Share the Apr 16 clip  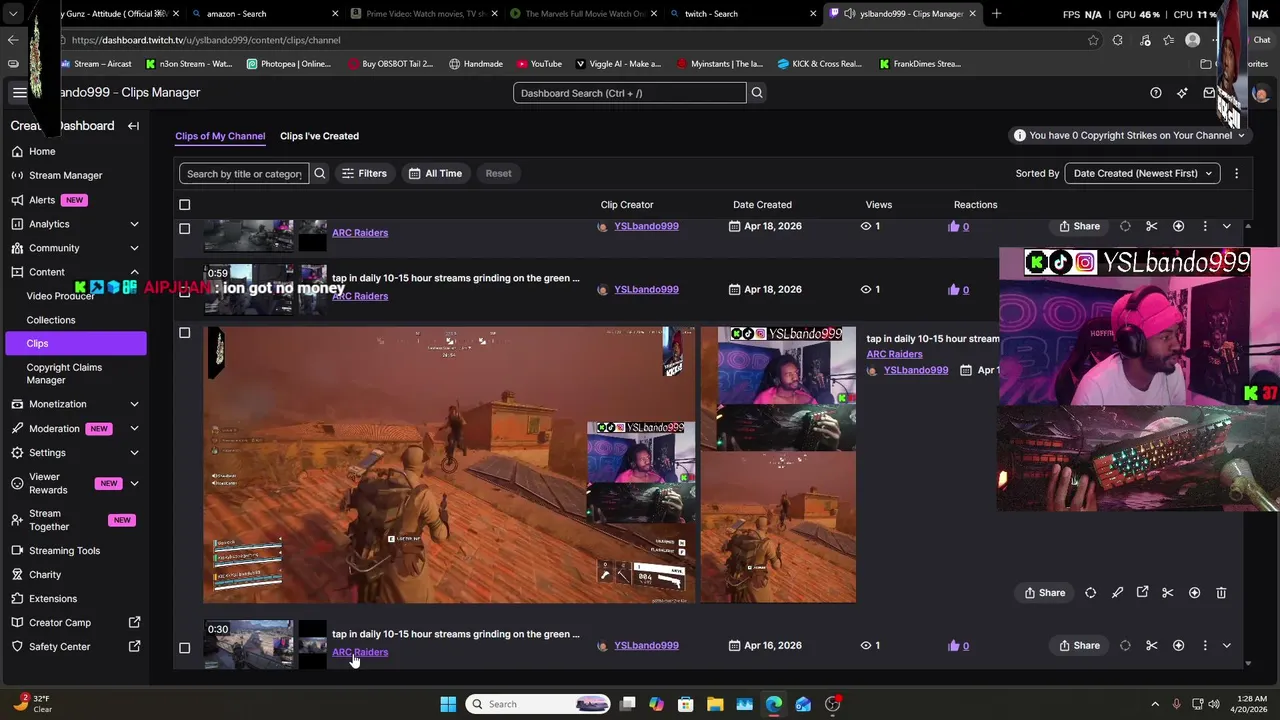(1079, 646)
